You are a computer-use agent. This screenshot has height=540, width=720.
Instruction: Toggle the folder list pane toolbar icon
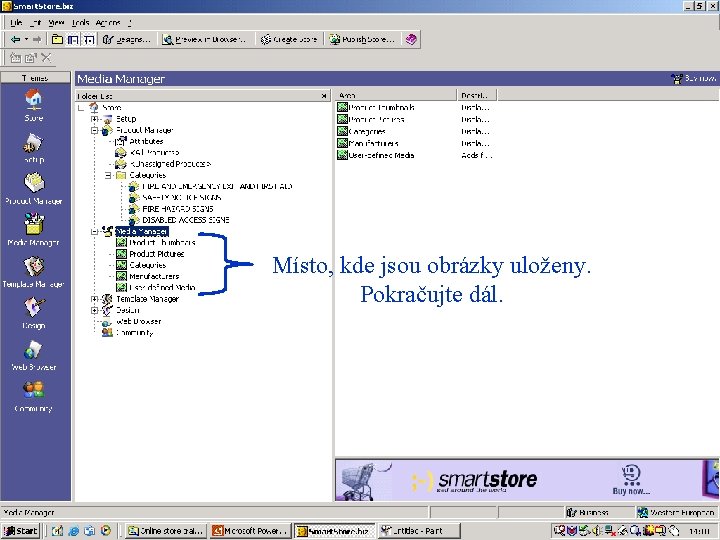coord(73,39)
